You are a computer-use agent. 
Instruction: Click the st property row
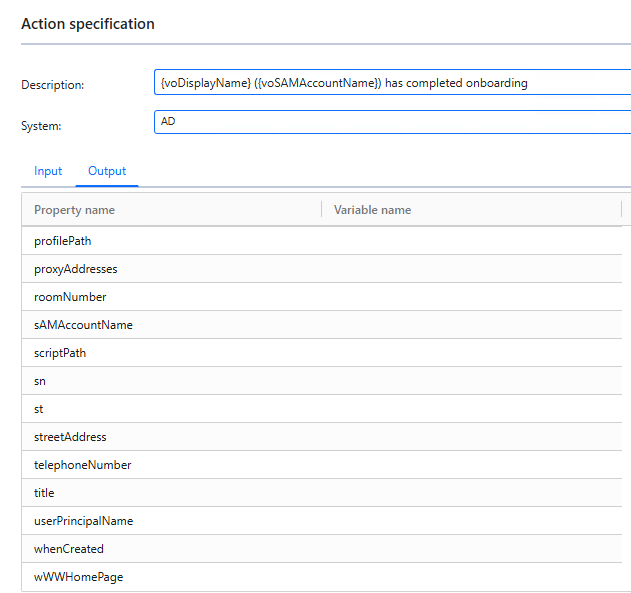pos(322,409)
